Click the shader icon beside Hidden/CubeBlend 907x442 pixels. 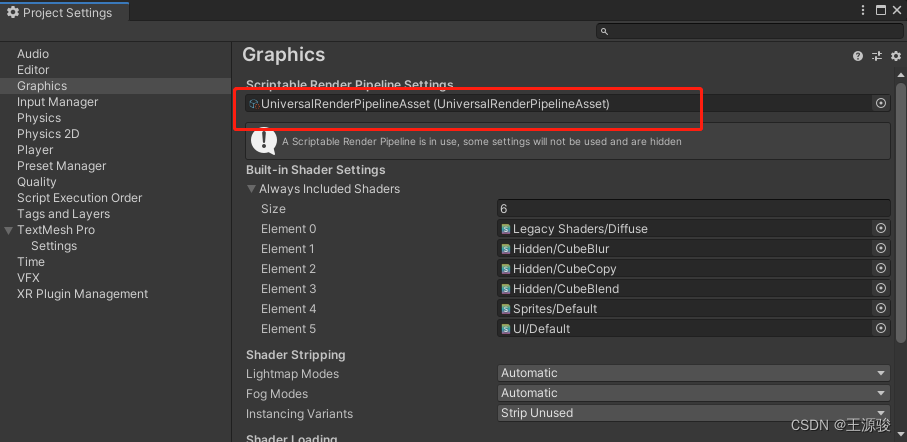[506, 289]
